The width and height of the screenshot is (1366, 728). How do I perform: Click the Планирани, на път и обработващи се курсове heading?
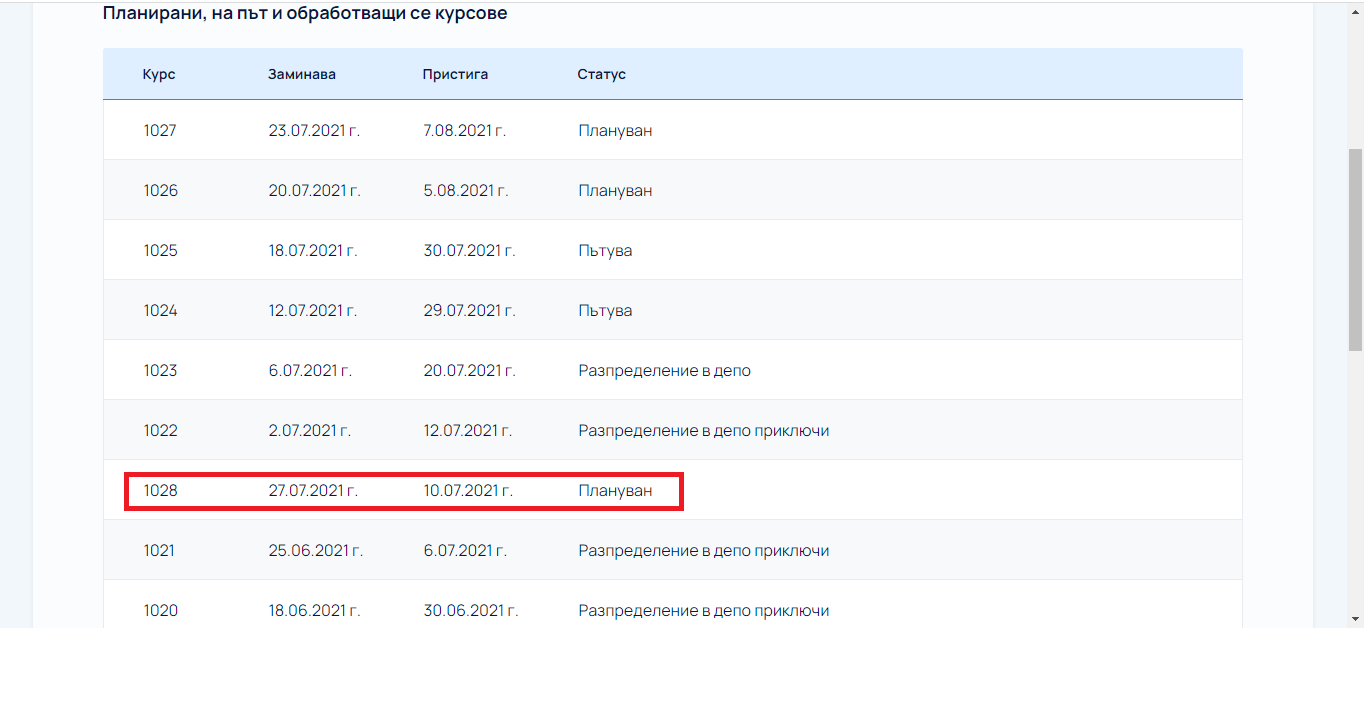(305, 14)
